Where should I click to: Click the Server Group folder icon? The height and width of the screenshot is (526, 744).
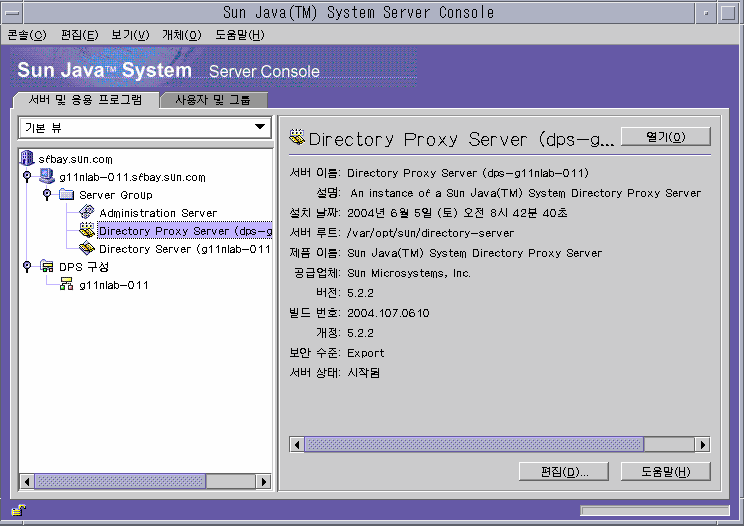(66, 194)
